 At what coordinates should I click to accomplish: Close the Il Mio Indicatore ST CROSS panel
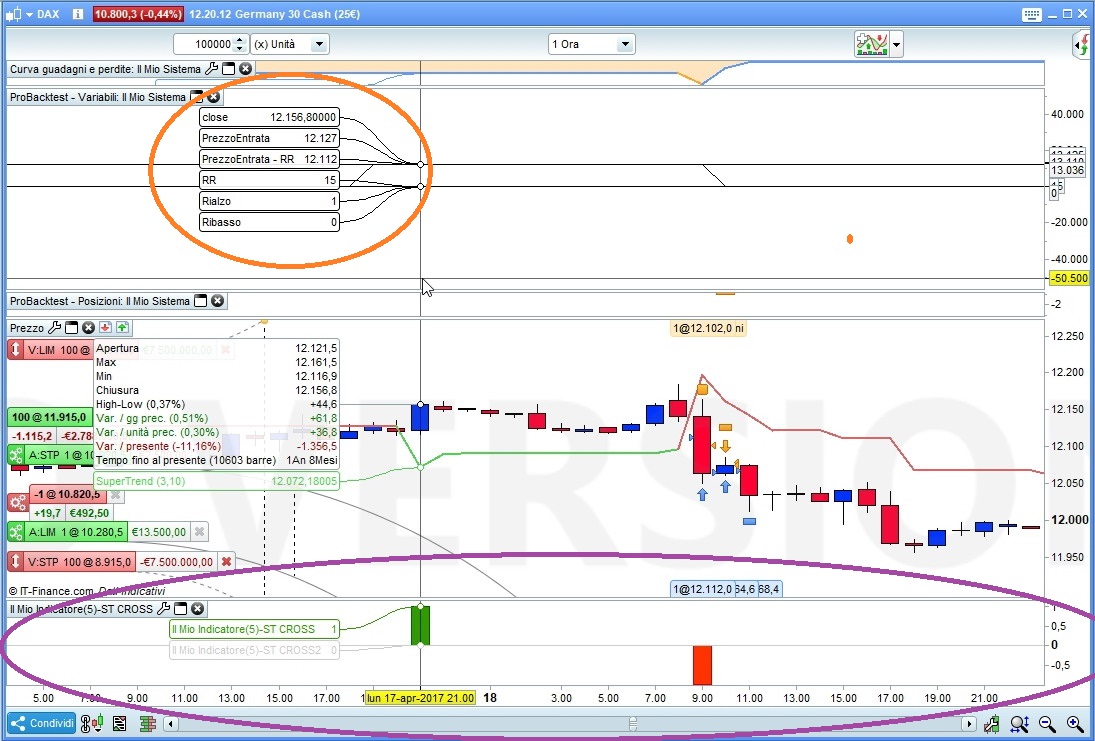tap(198, 609)
